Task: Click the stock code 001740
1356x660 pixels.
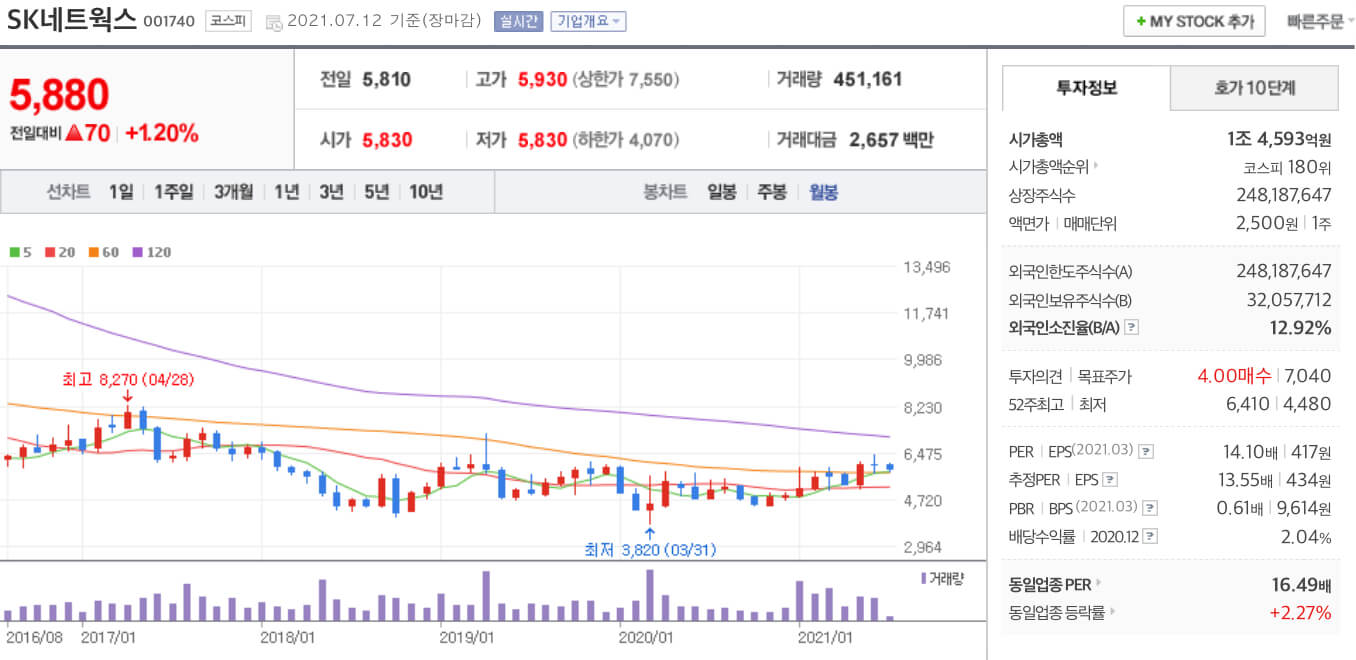Action: pyautogui.click(x=169, y=21)
